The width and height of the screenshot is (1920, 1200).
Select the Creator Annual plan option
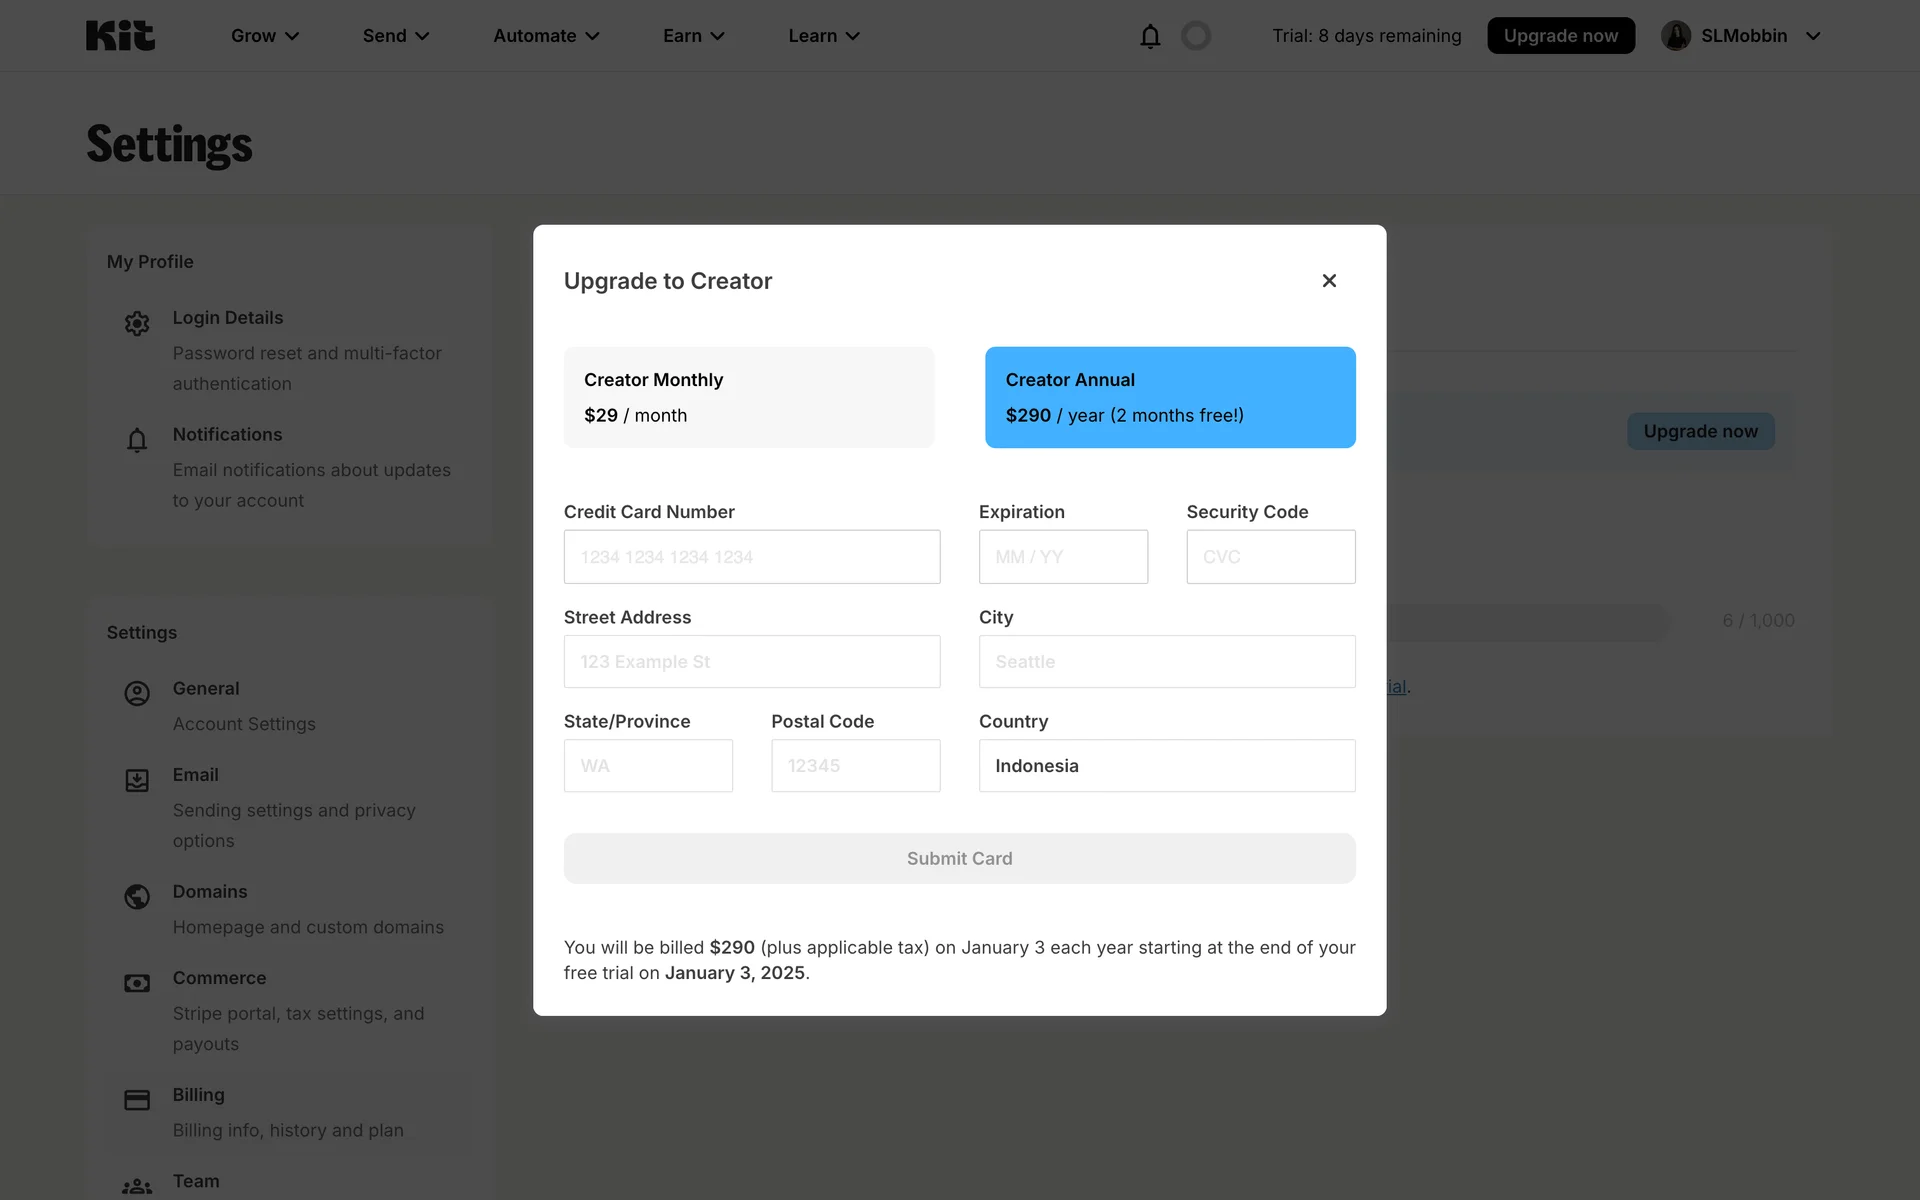pos(1170,397)
